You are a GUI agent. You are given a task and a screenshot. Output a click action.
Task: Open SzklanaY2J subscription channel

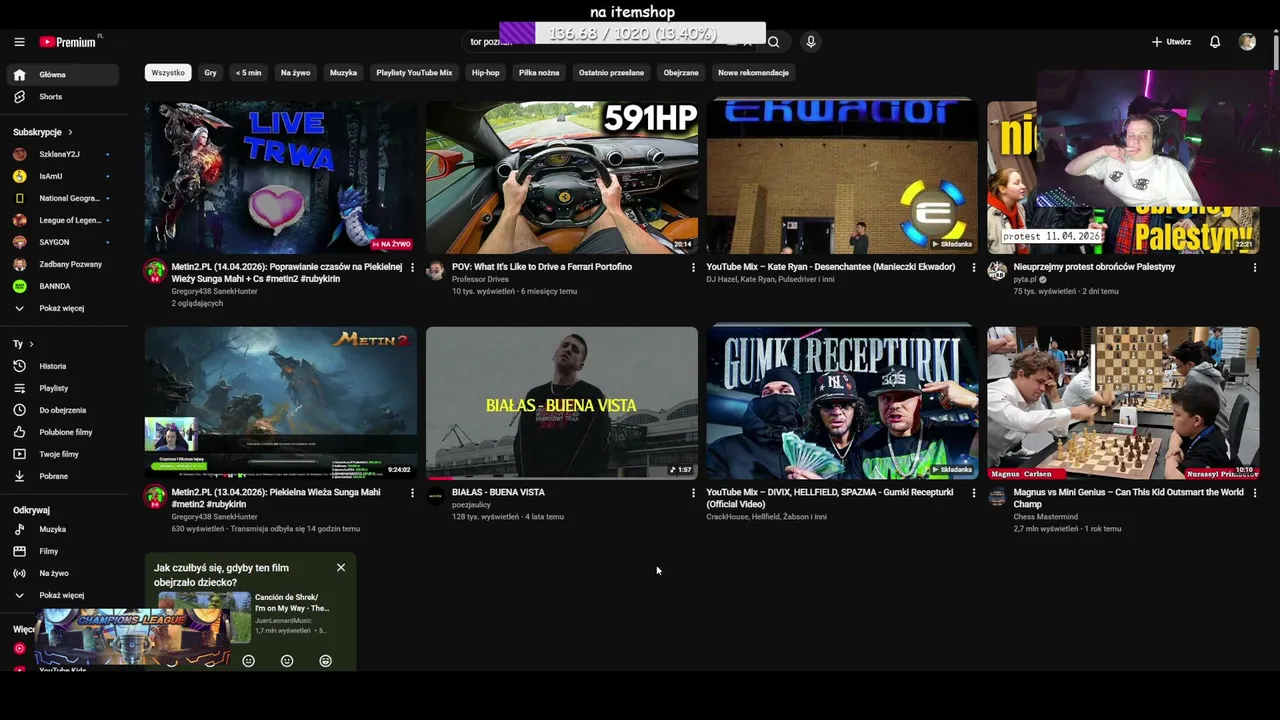tap(63, 154)
